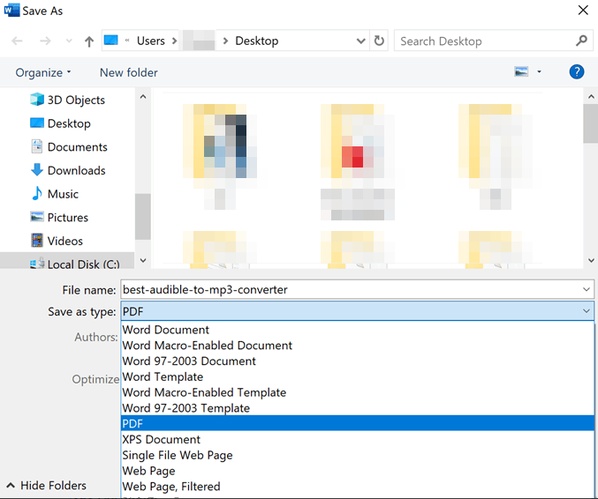Choose Web Page file type
598x499 pixels.
tap(358, 470)
